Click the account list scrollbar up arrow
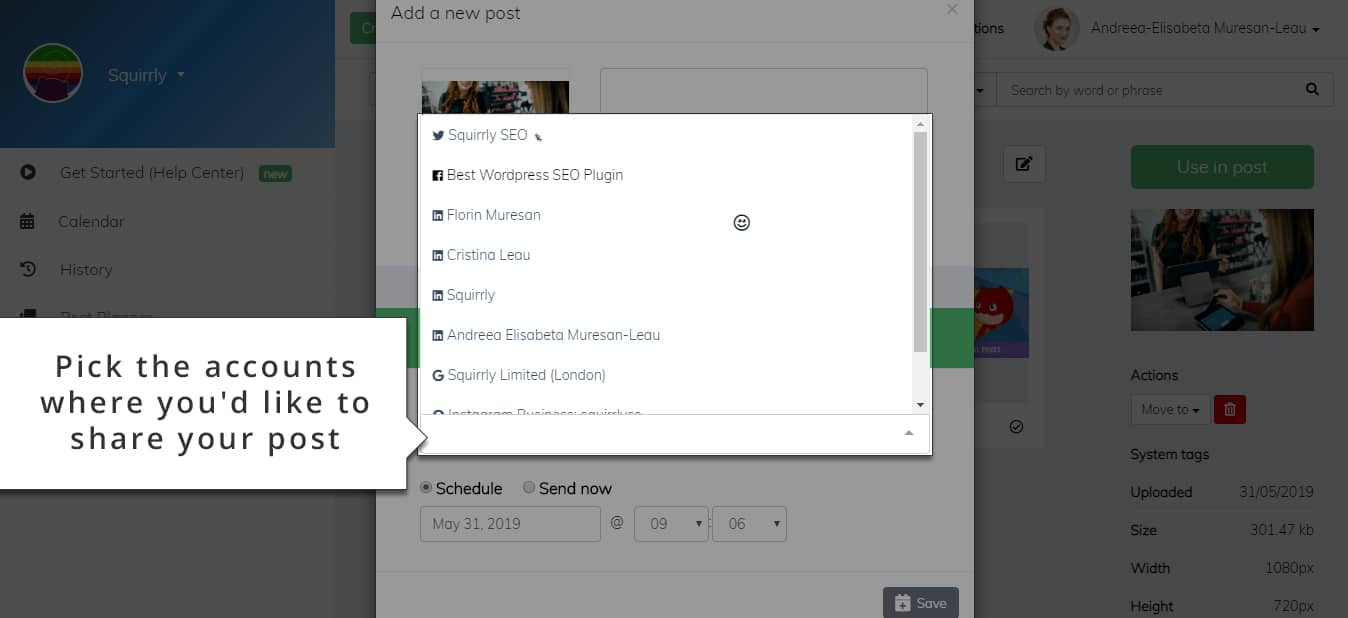Image resolution: width=1348 pixels, height=618 pixels. (x=921, y=124)
